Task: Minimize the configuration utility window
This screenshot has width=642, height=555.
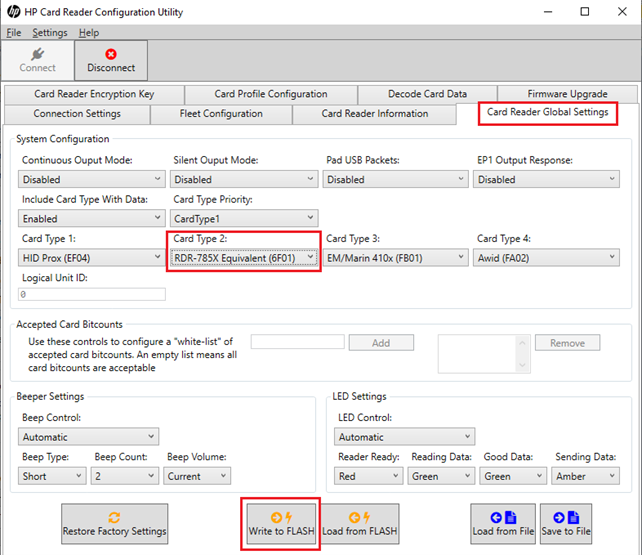Action: coord(548,12)
